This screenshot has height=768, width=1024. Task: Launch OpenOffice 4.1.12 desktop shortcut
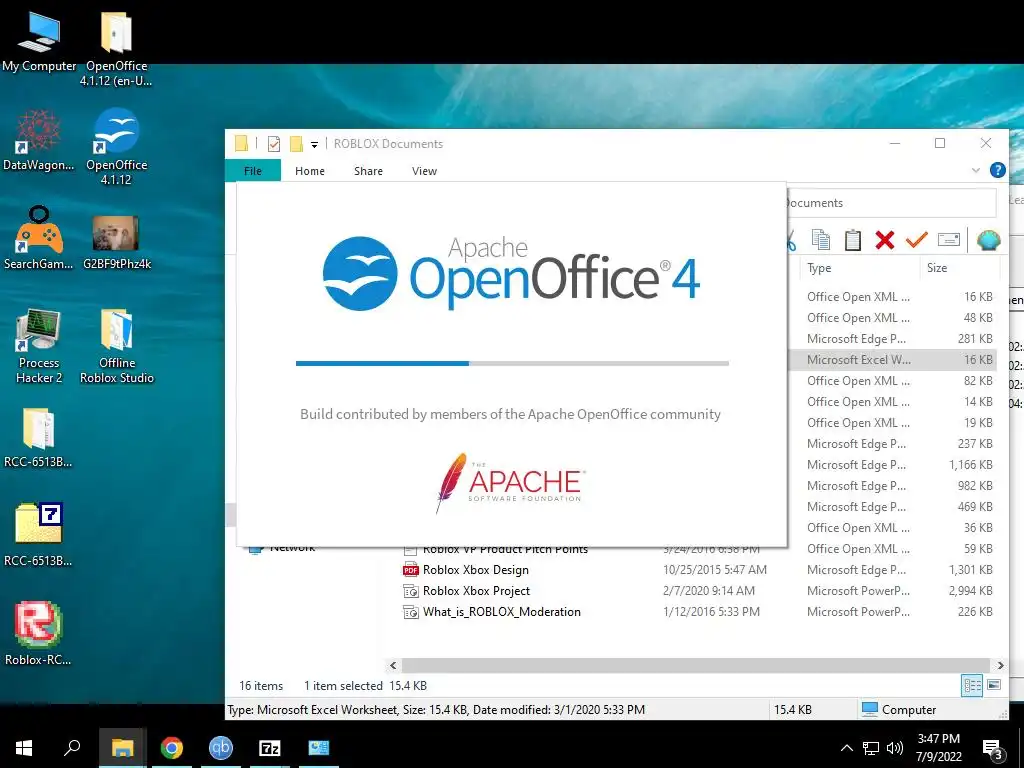pyautogui.click(x=116, y=147)
